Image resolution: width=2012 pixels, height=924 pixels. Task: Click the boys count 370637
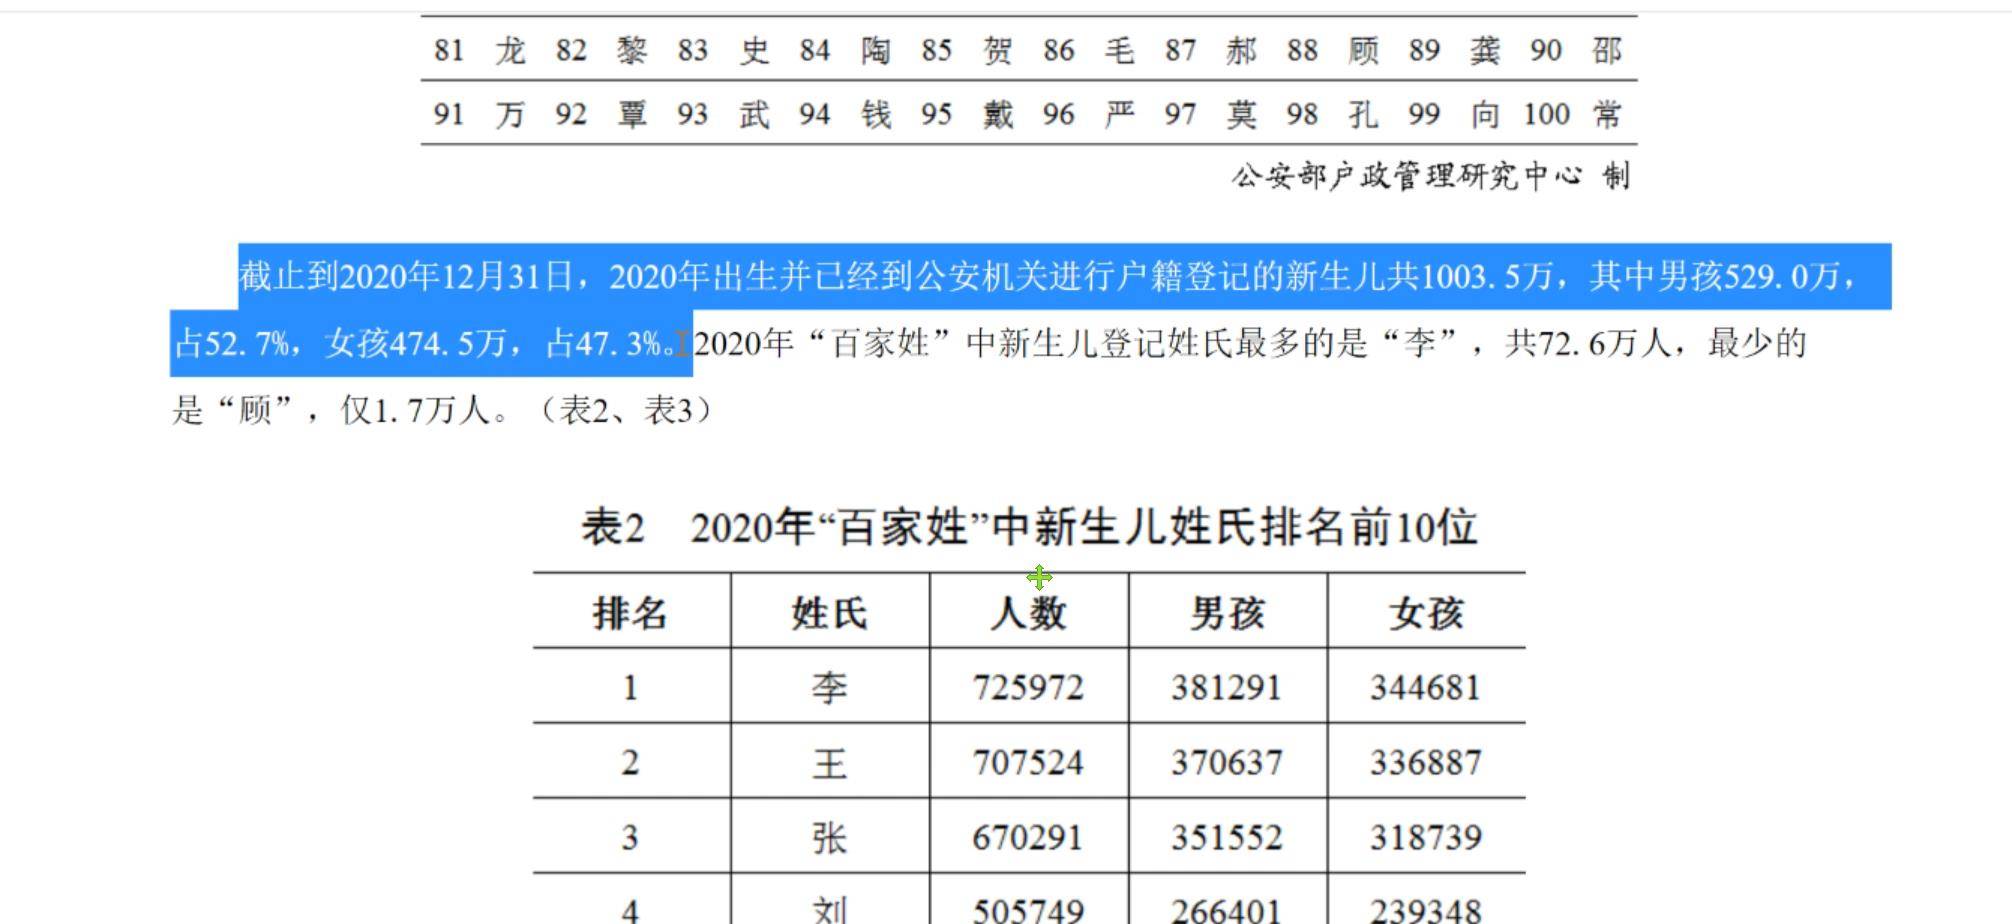1227,763
